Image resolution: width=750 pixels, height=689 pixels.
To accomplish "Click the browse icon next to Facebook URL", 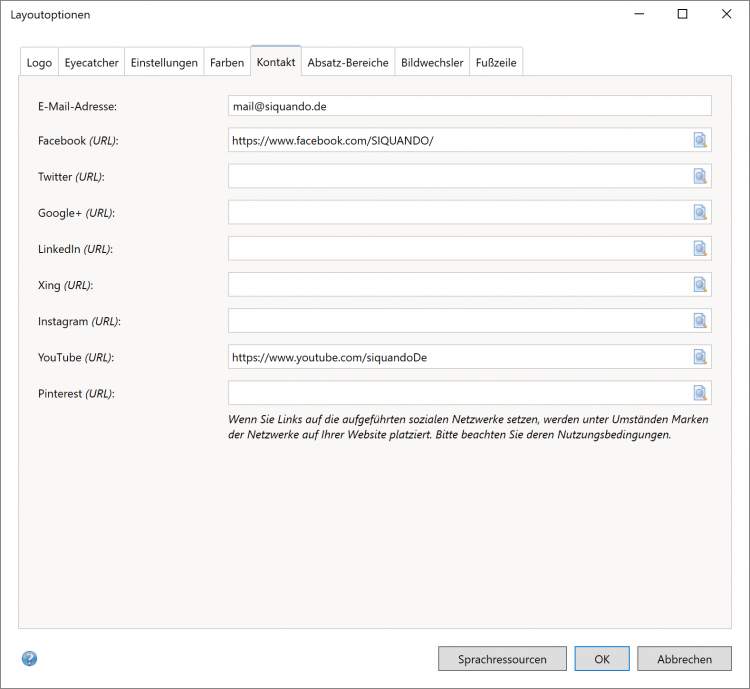I will (x=700, y=141).
